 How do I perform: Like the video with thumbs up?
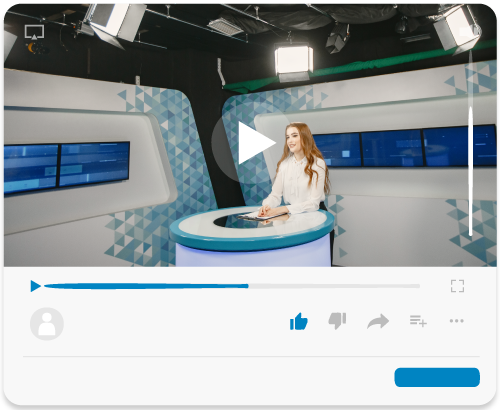[x=299, y=321]
